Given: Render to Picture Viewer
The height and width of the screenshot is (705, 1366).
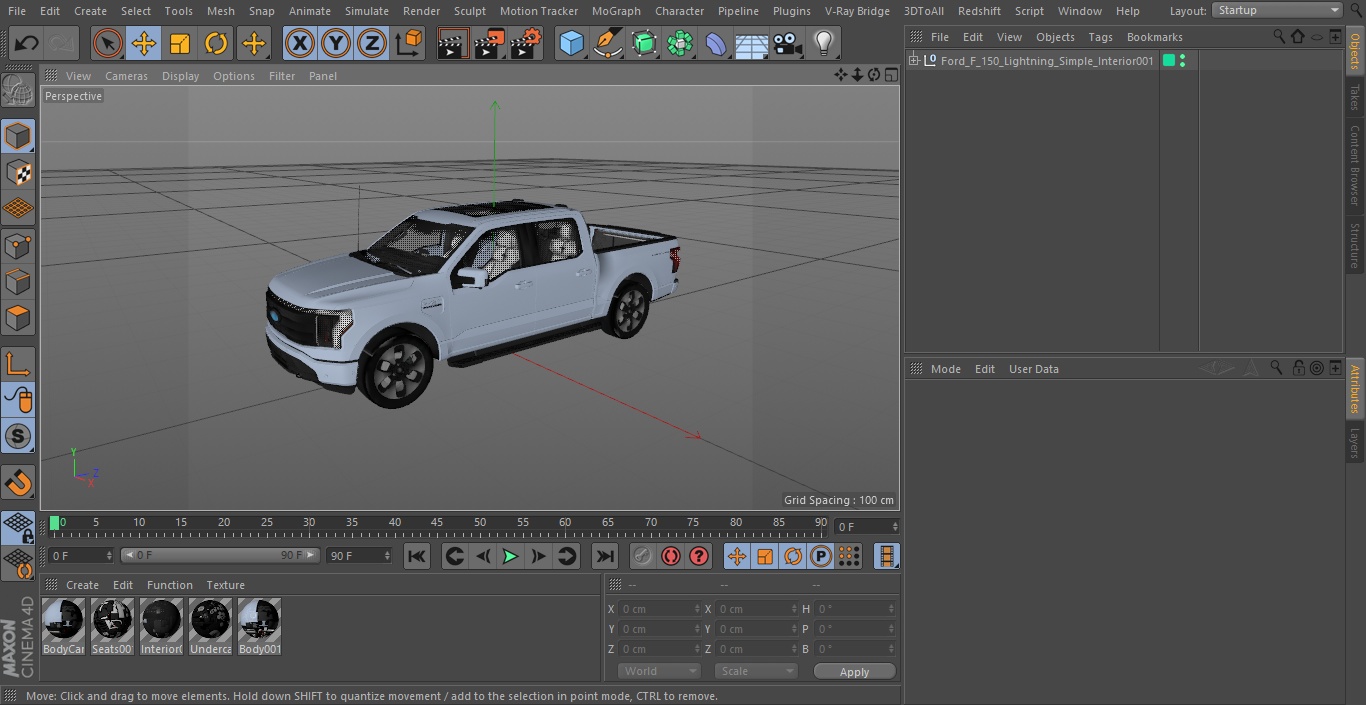Looking at the screenshot, I should (490, 43).
